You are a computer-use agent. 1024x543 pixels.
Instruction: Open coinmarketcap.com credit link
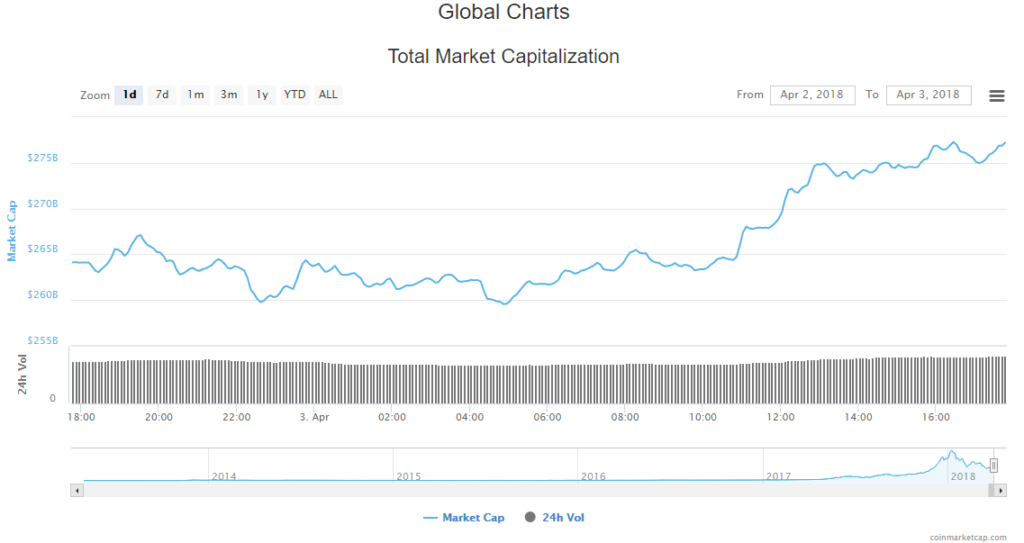point(969,536)
